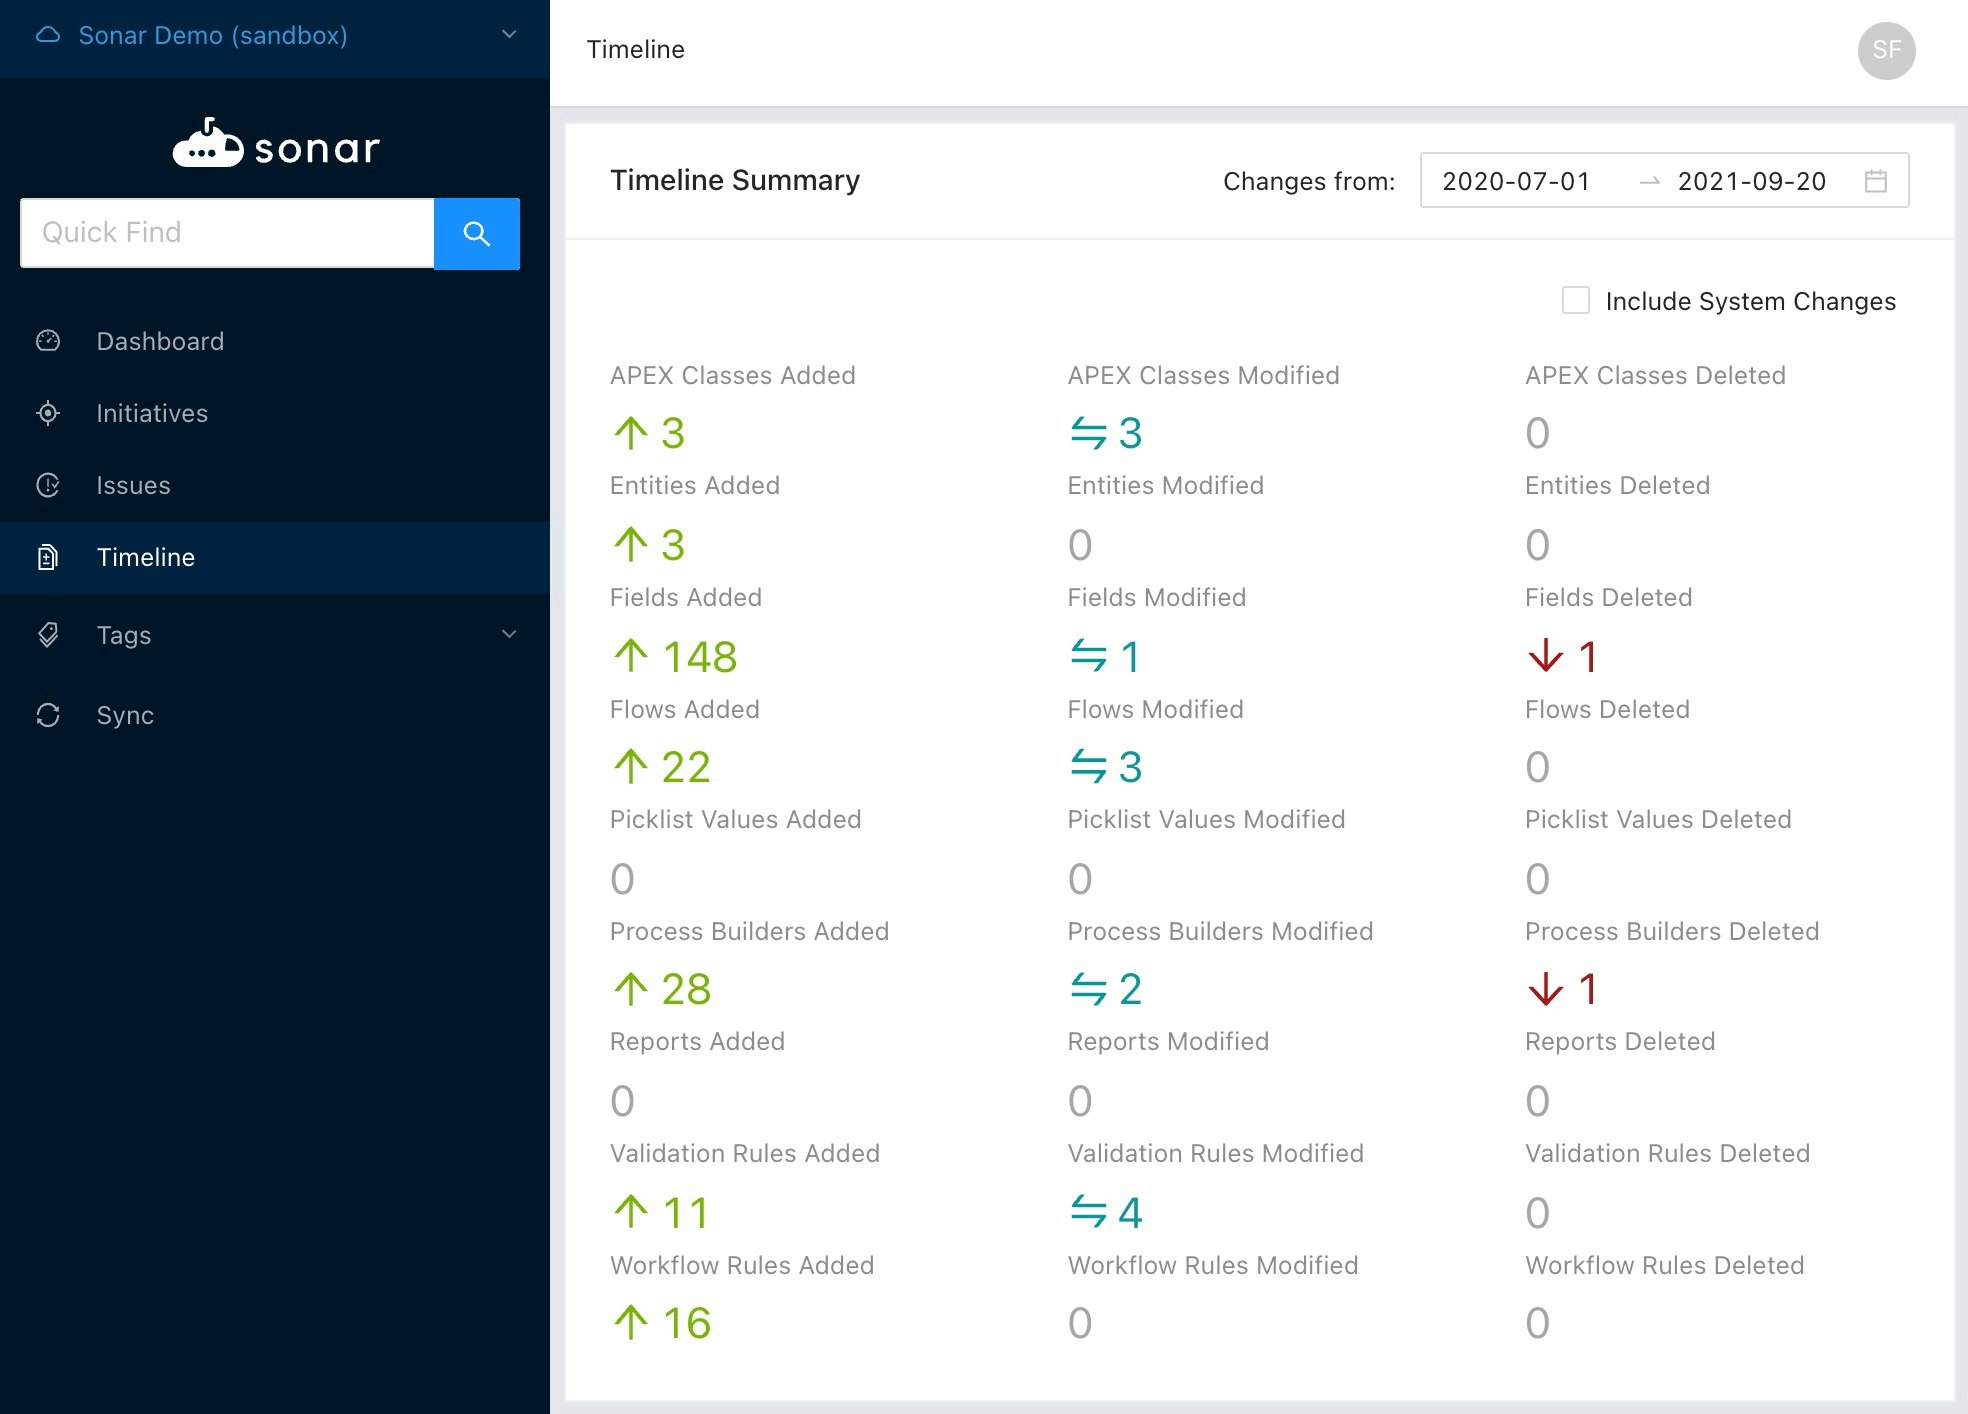Click the cloud icon beside Sonar Demo
The width and height of the screenshot is (1968, 1414).
pyautogui.click(x=48, y=35)
